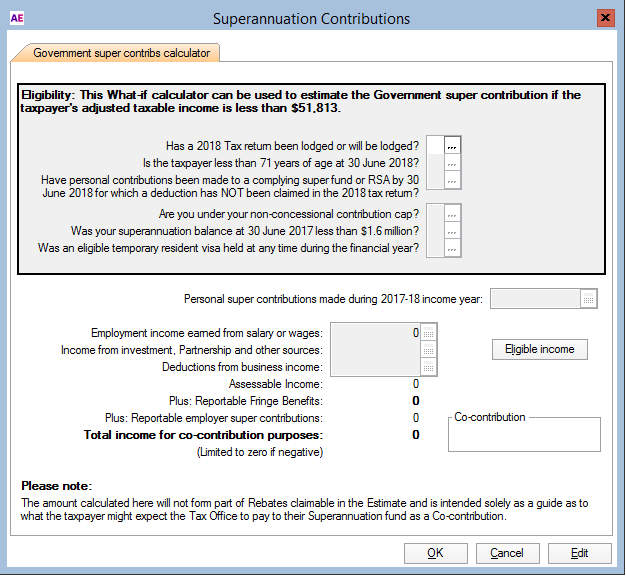626x576 pixels.
Task: Focus the Personal super contributions input field
Action: (535, 298)
